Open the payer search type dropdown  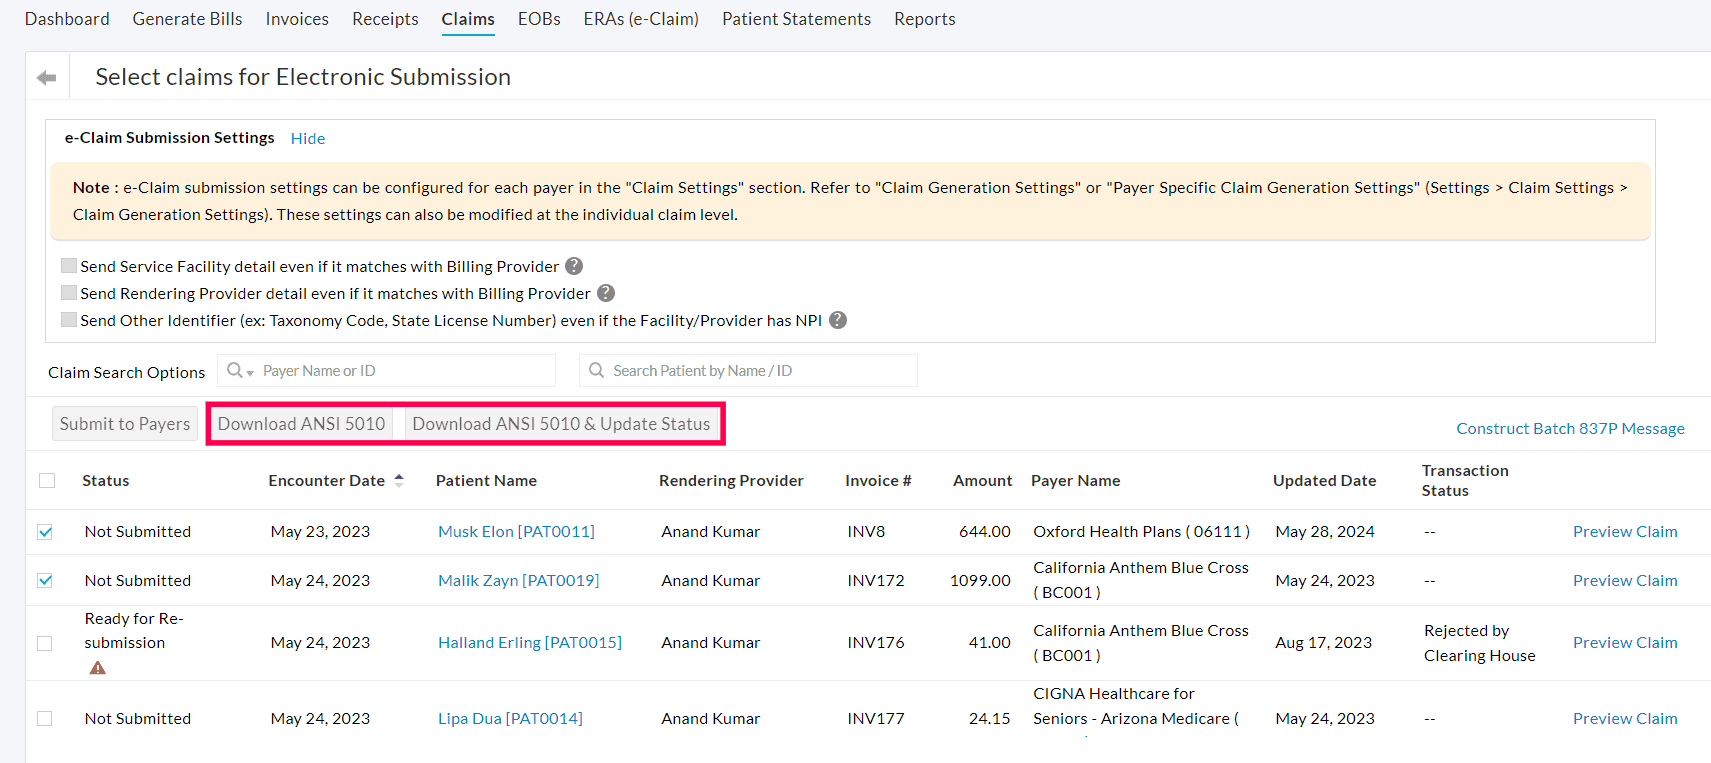(240, 371)
